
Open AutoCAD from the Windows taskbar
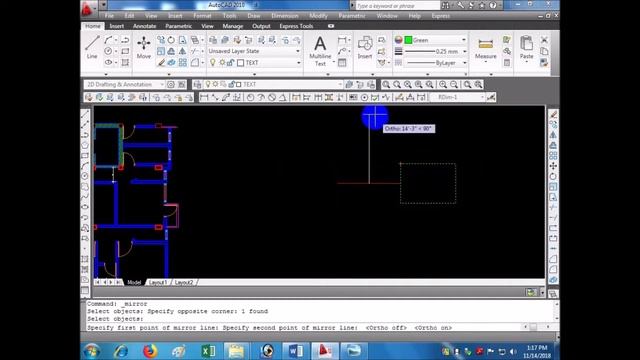click(x=324, y=351)
